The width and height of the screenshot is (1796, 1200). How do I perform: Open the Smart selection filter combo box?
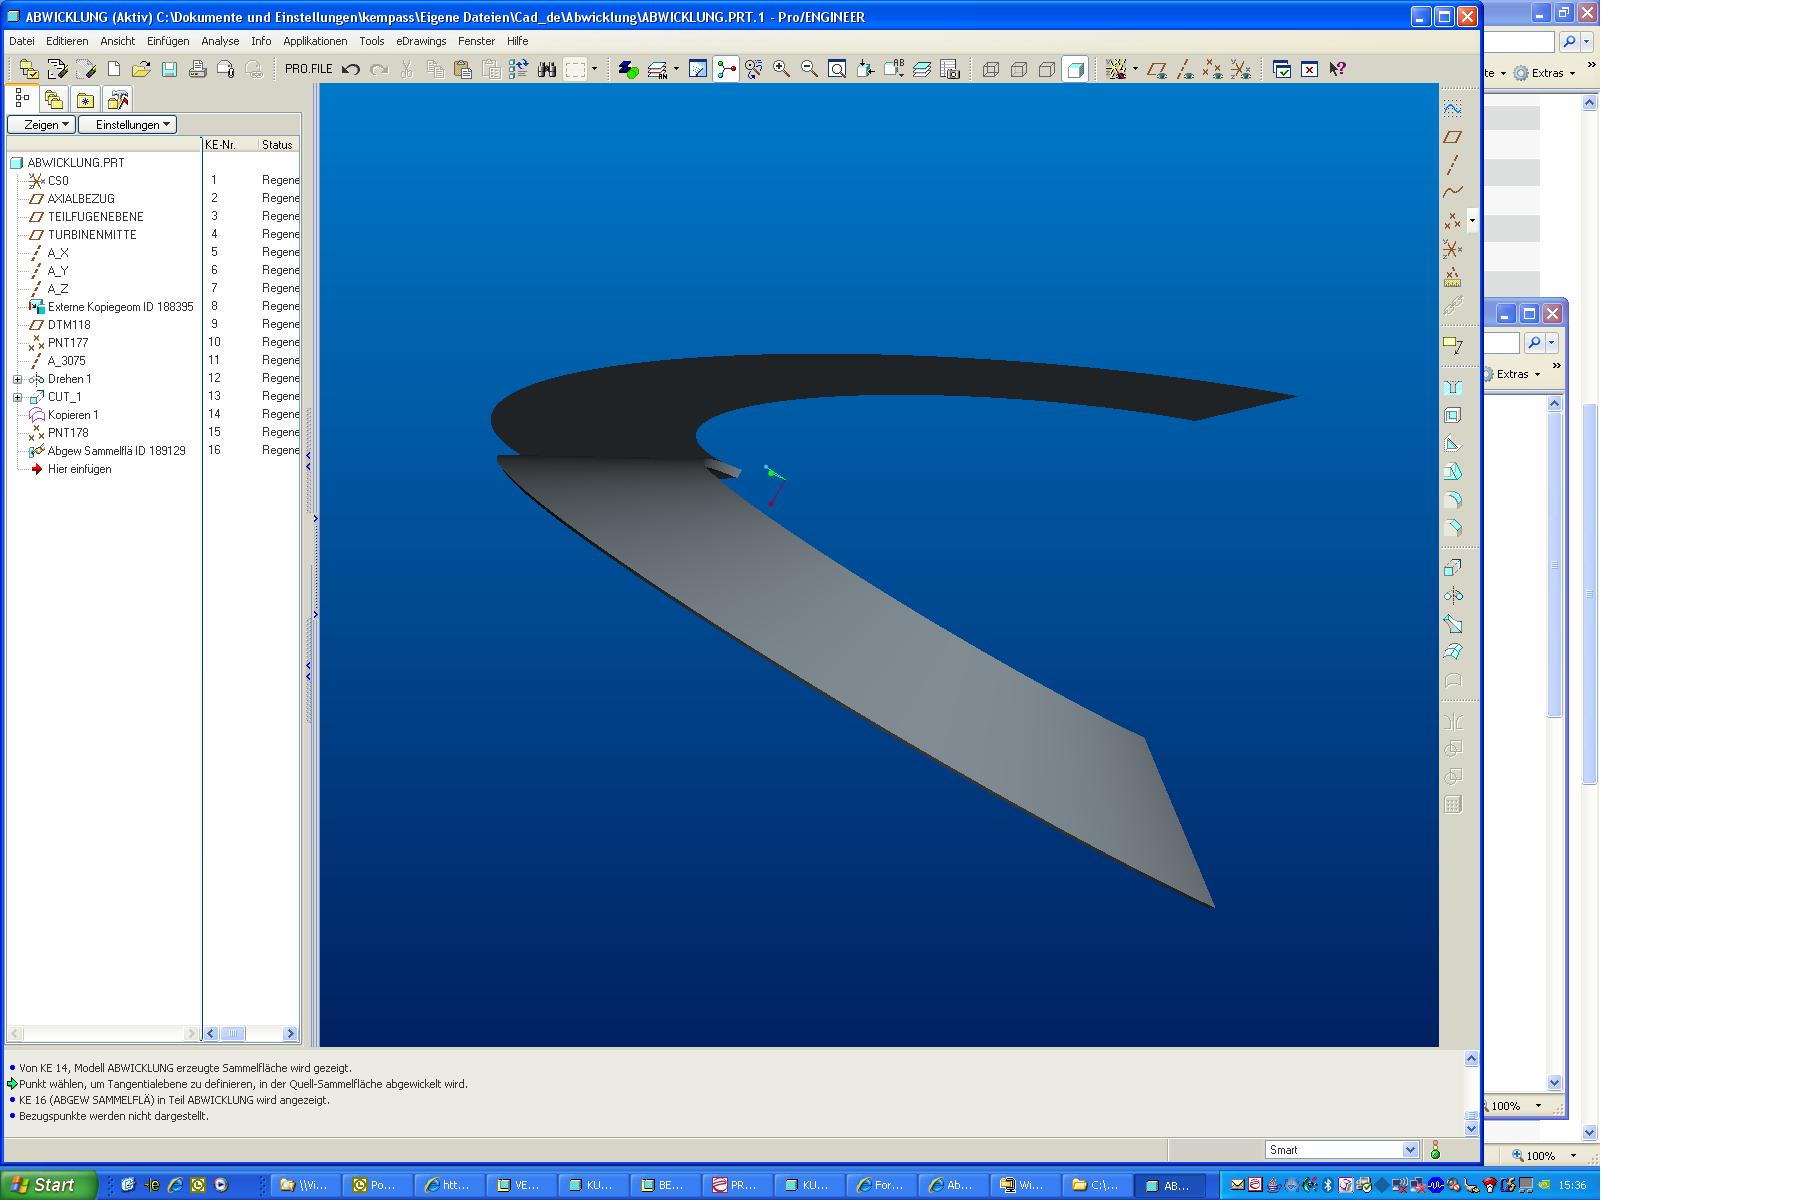pos(1341,1150)
